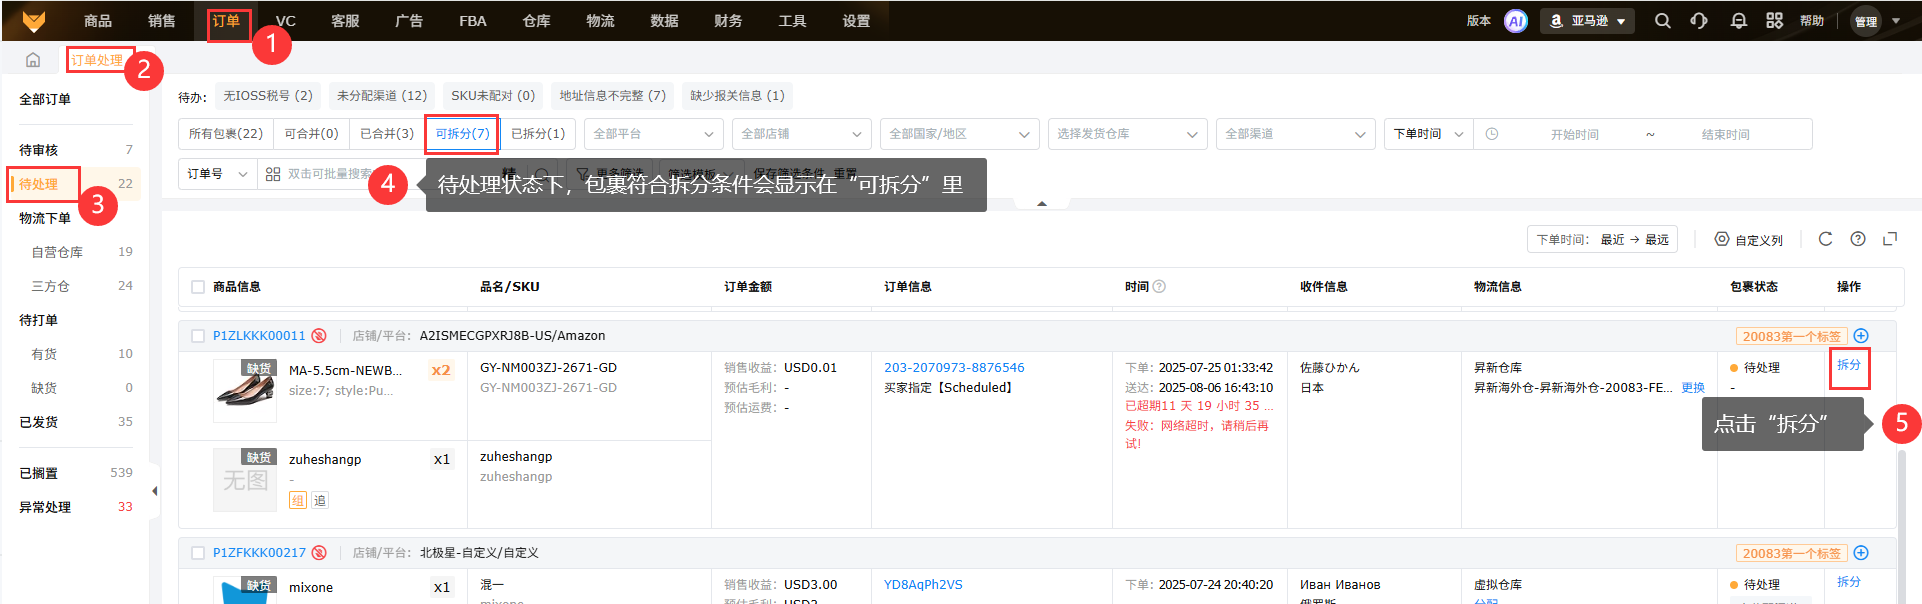Click 拆分 for order P1ZLKKK00011

click(x=1848, y=365)
